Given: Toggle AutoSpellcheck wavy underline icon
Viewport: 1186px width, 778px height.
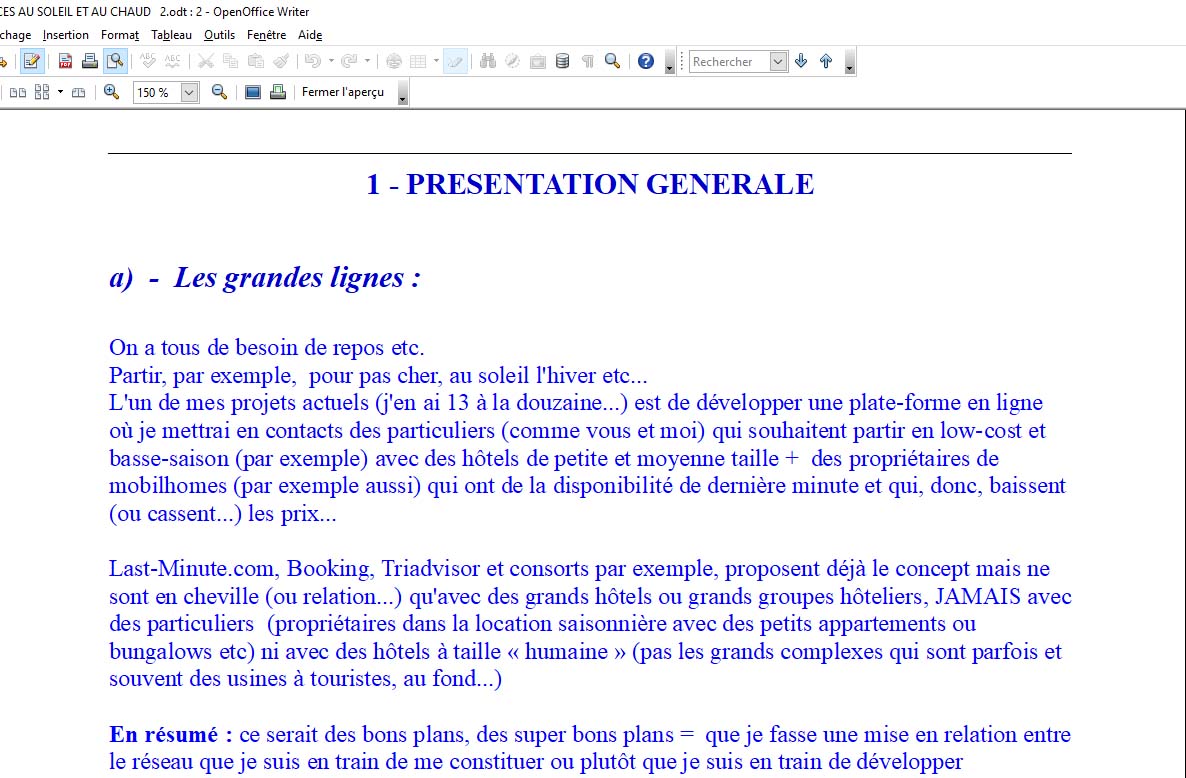Looking at the screenshot, I should pos(172,61).
